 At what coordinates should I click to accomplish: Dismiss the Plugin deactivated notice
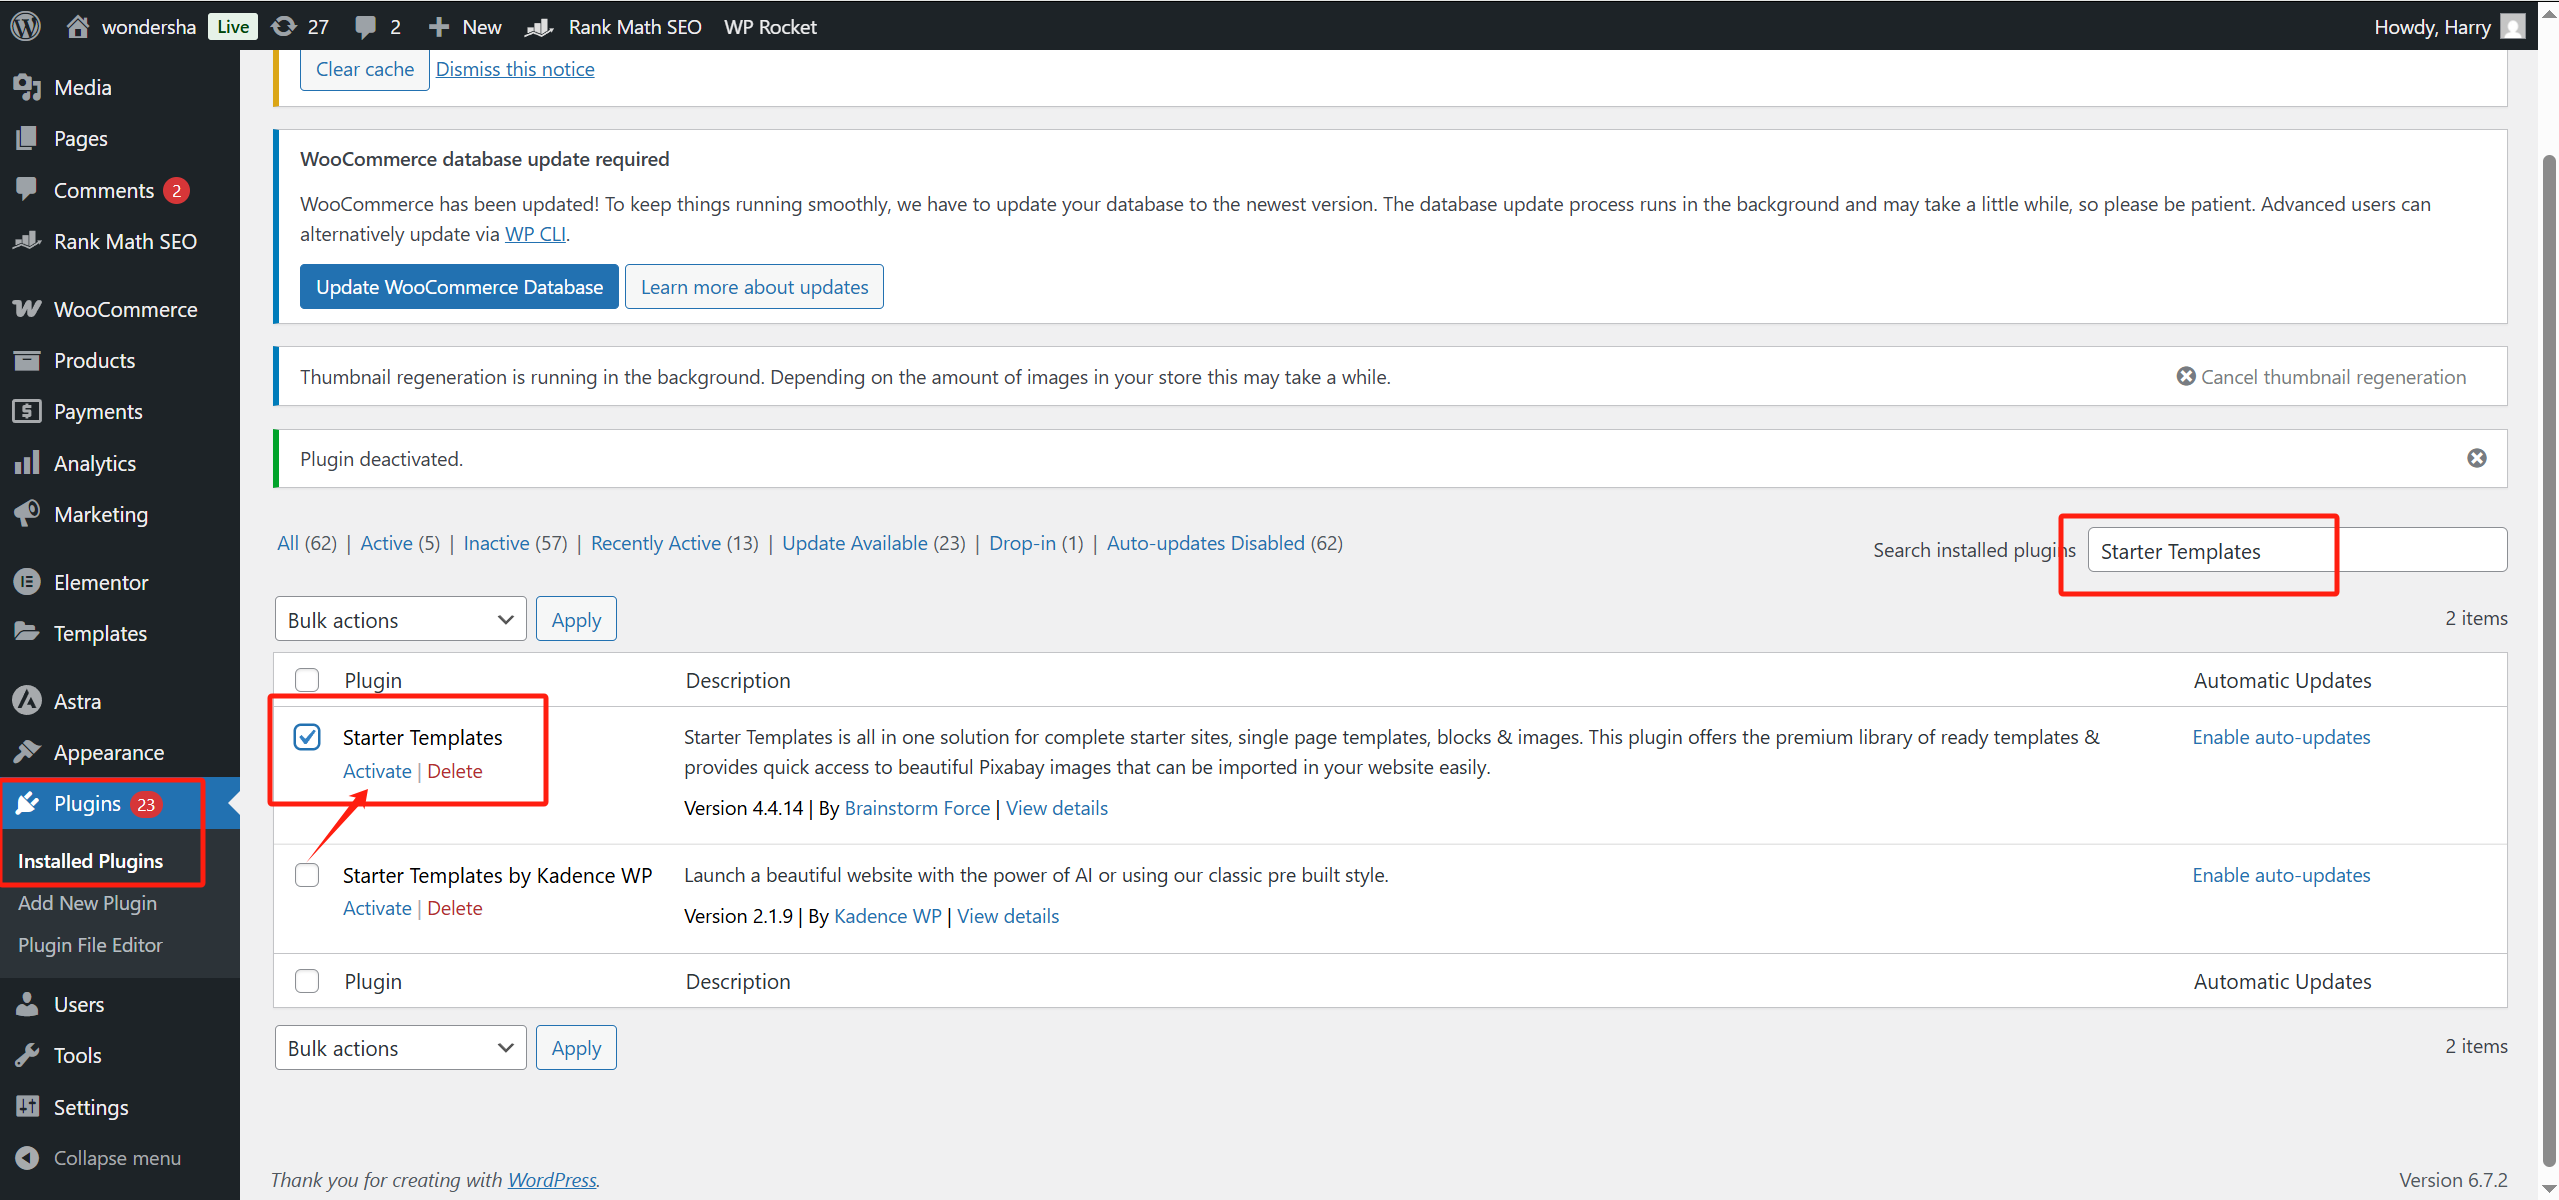tap(2476, 458)
